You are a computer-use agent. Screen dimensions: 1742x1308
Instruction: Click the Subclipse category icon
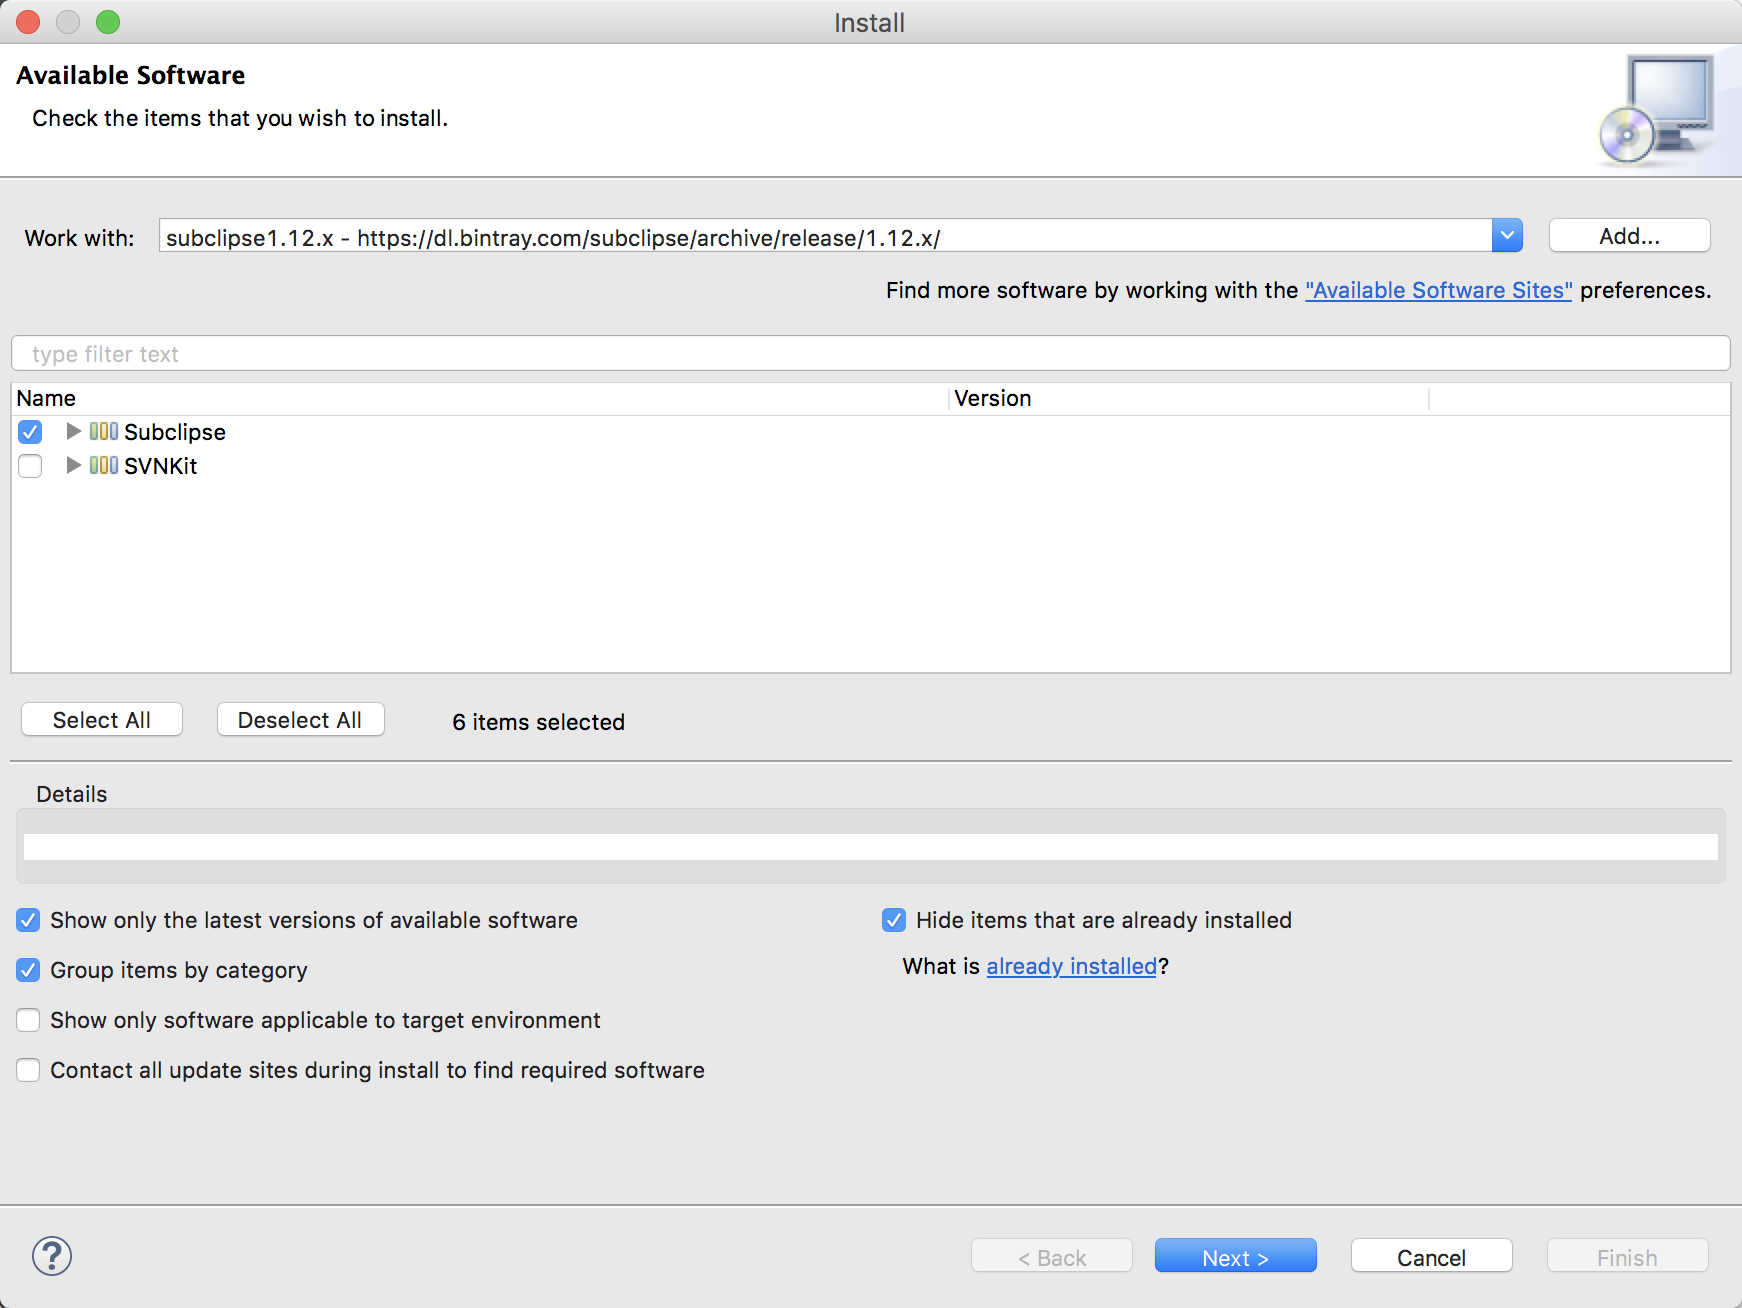[103, 432]
